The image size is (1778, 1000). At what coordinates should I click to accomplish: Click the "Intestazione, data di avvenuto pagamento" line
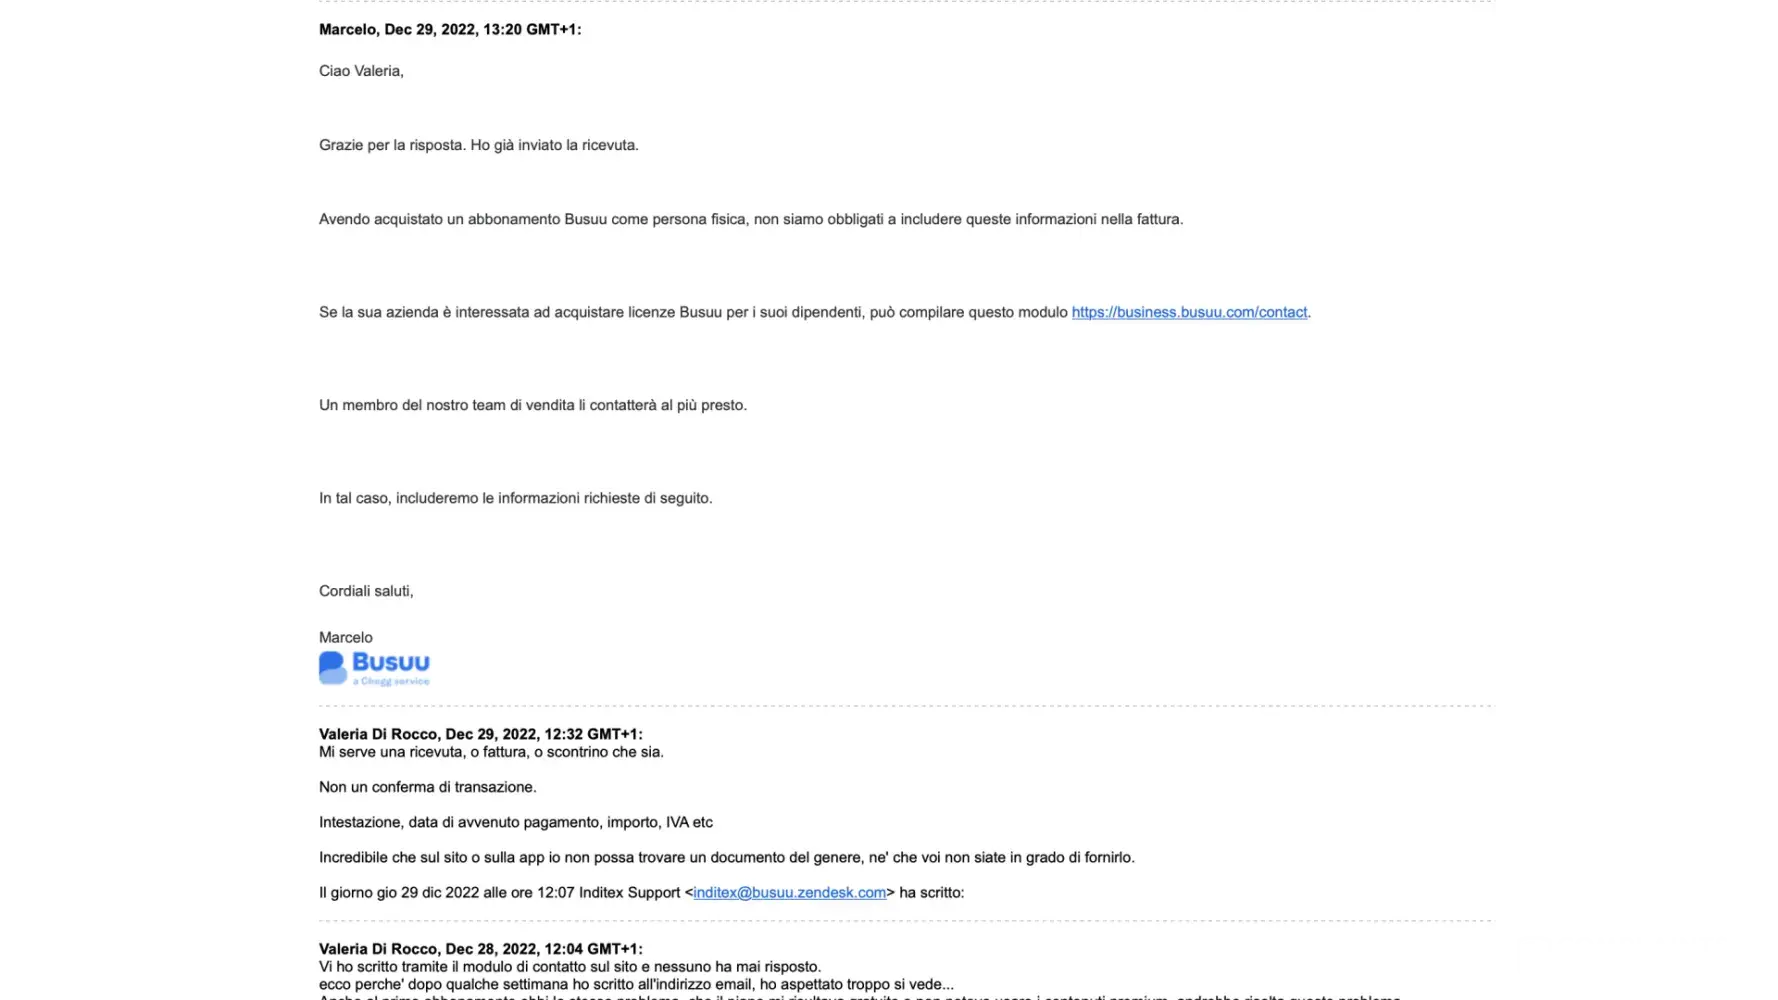[515, 822]
